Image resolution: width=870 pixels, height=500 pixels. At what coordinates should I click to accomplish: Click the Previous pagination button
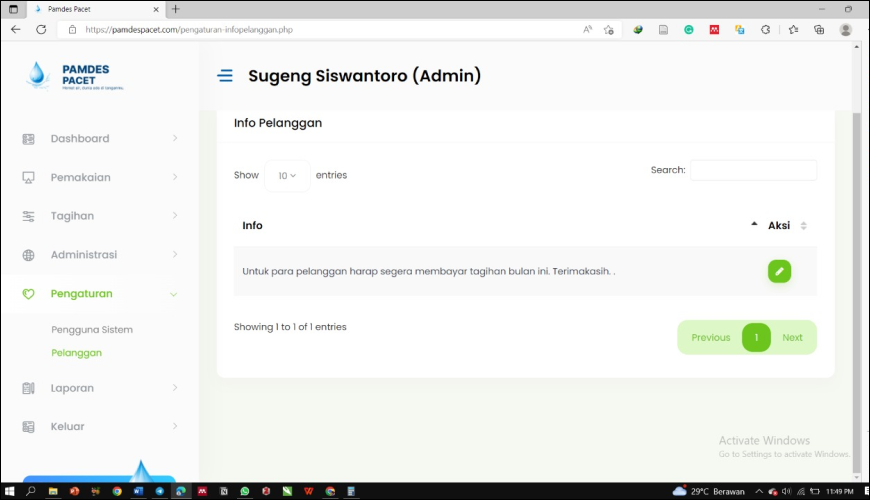(710, 338)
